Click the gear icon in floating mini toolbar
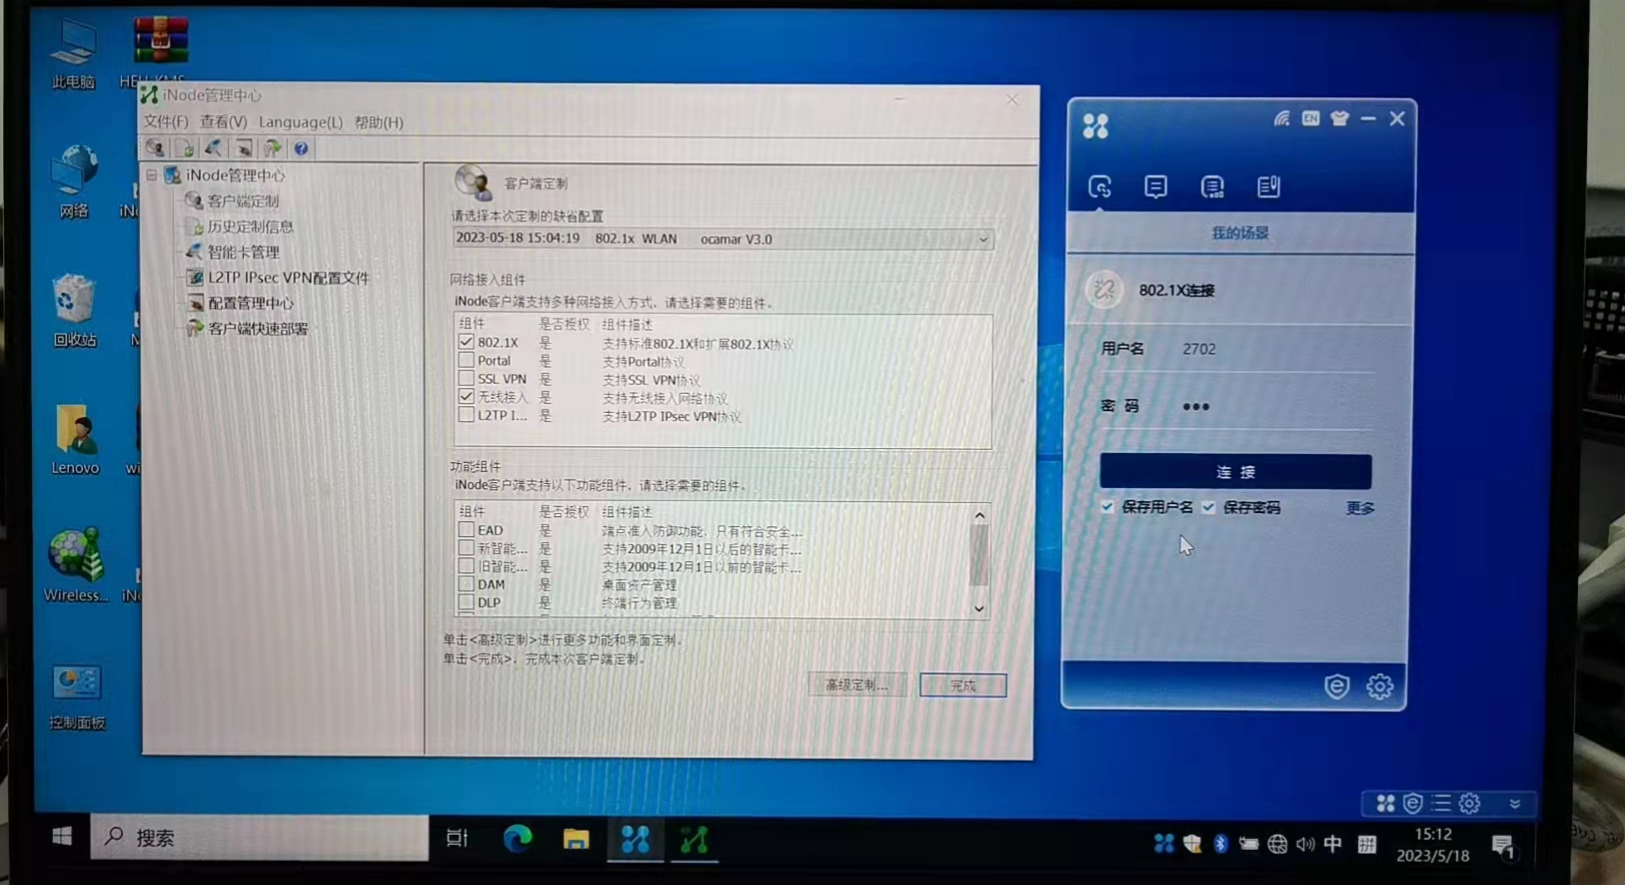 tap(1469, 803)
